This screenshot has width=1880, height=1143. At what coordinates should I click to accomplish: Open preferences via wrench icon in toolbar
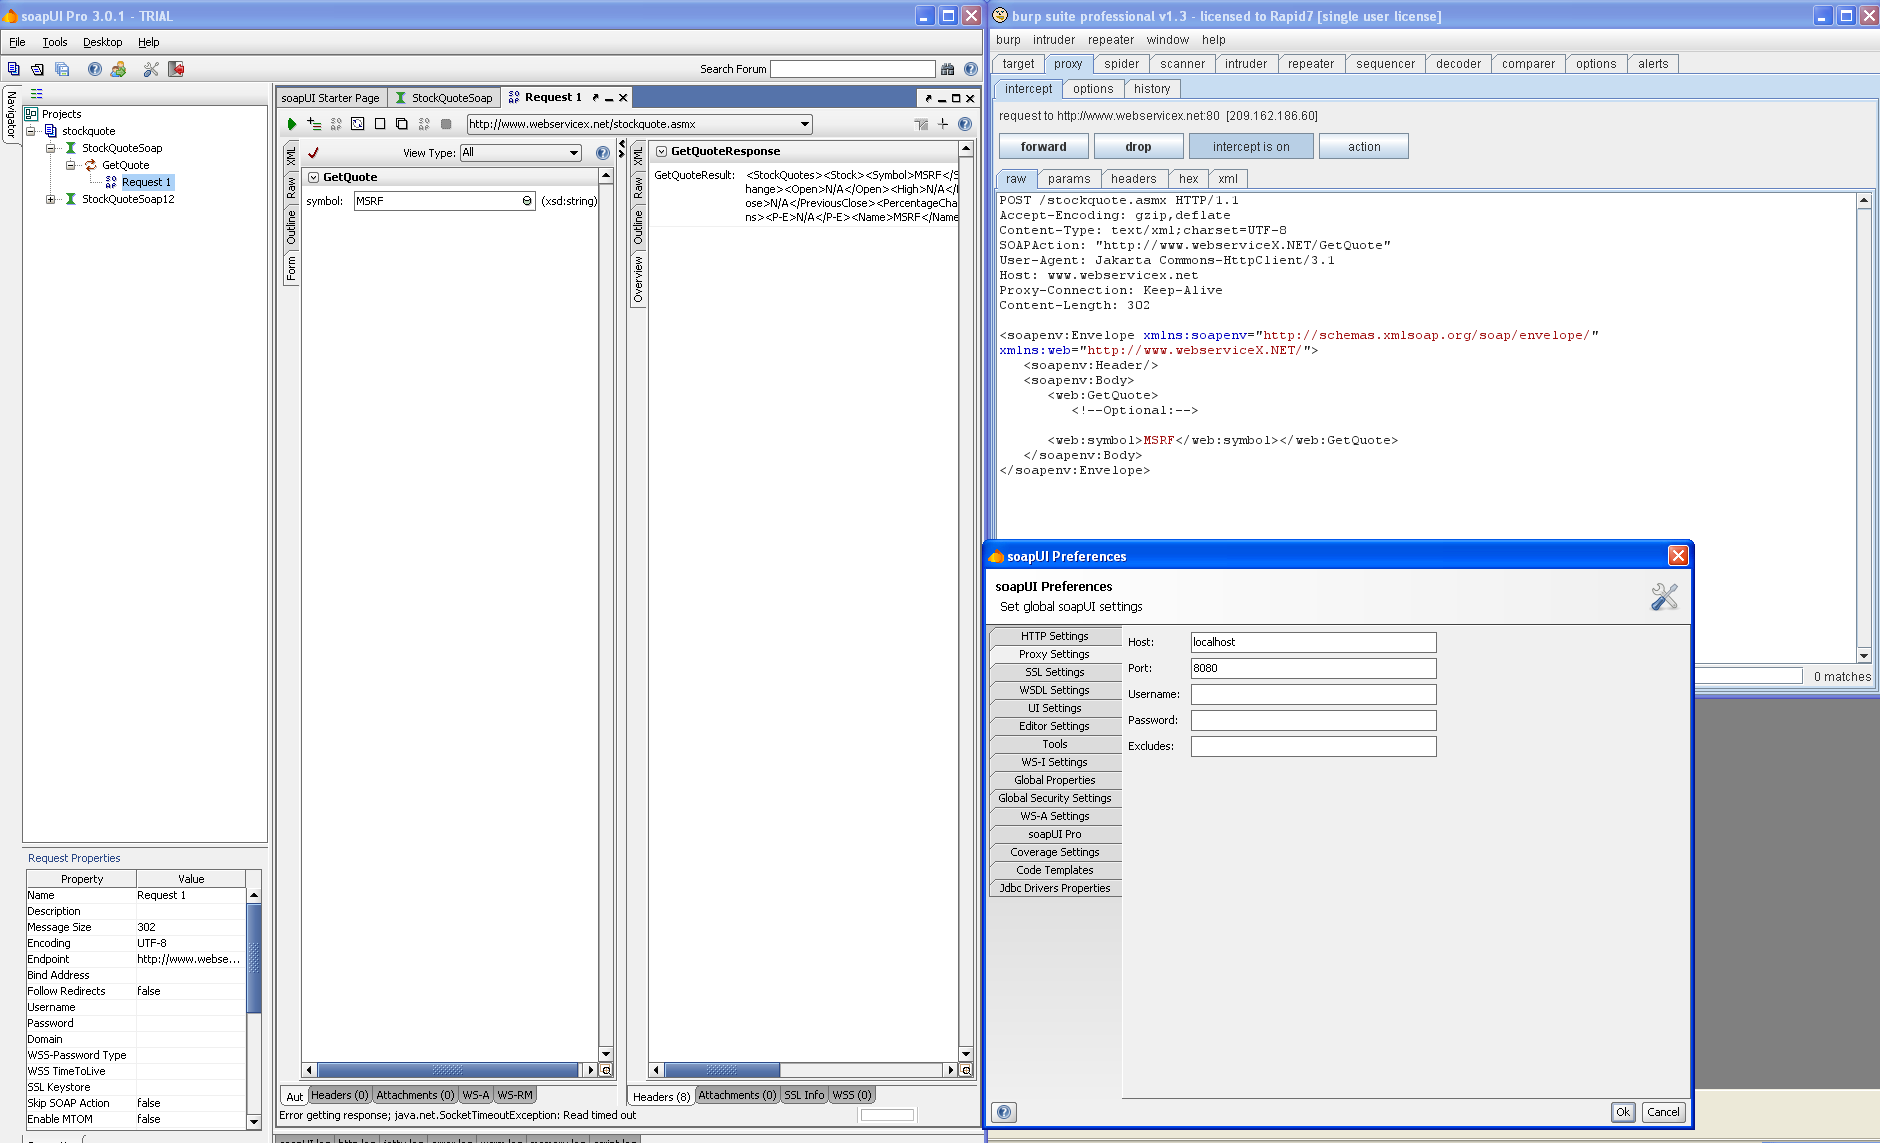151,69
